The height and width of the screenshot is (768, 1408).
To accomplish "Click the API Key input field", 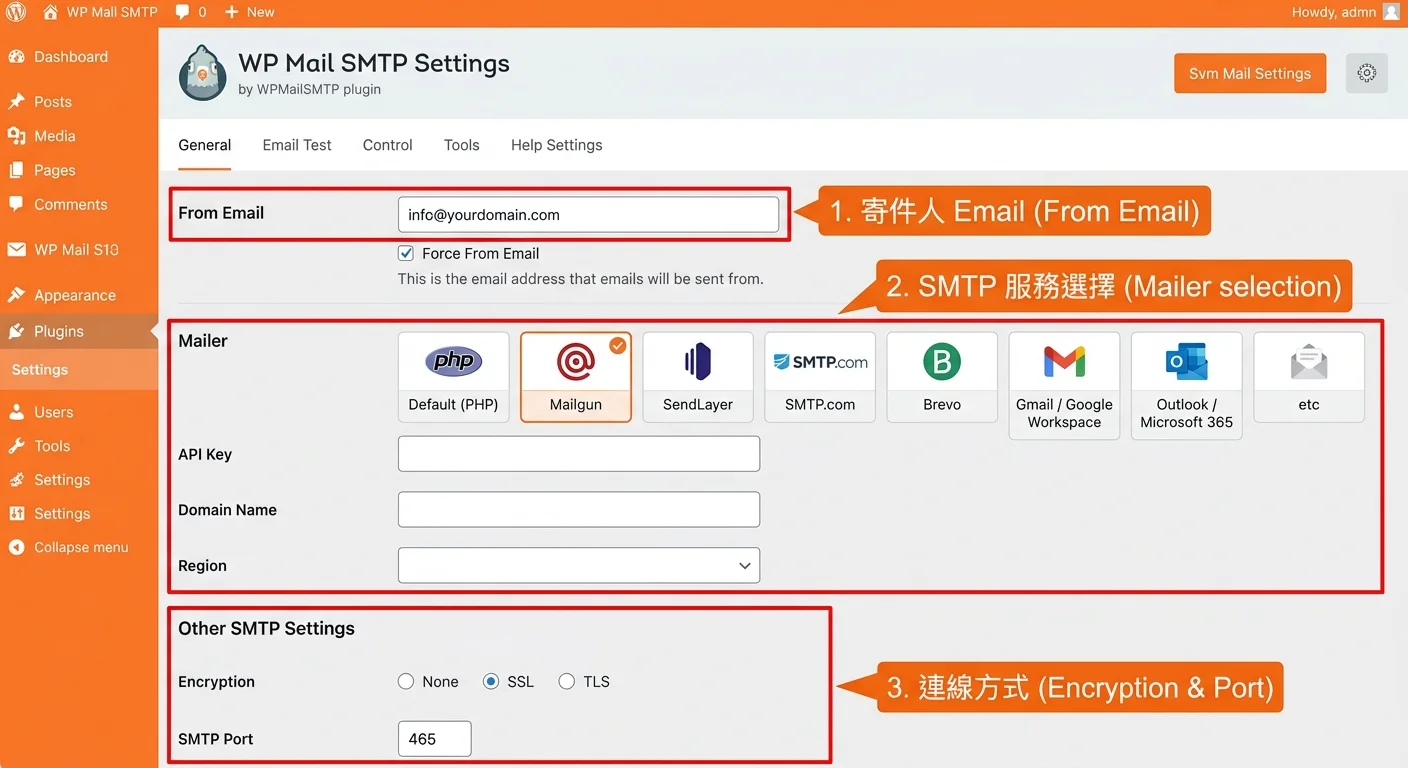I will (578, 453).
